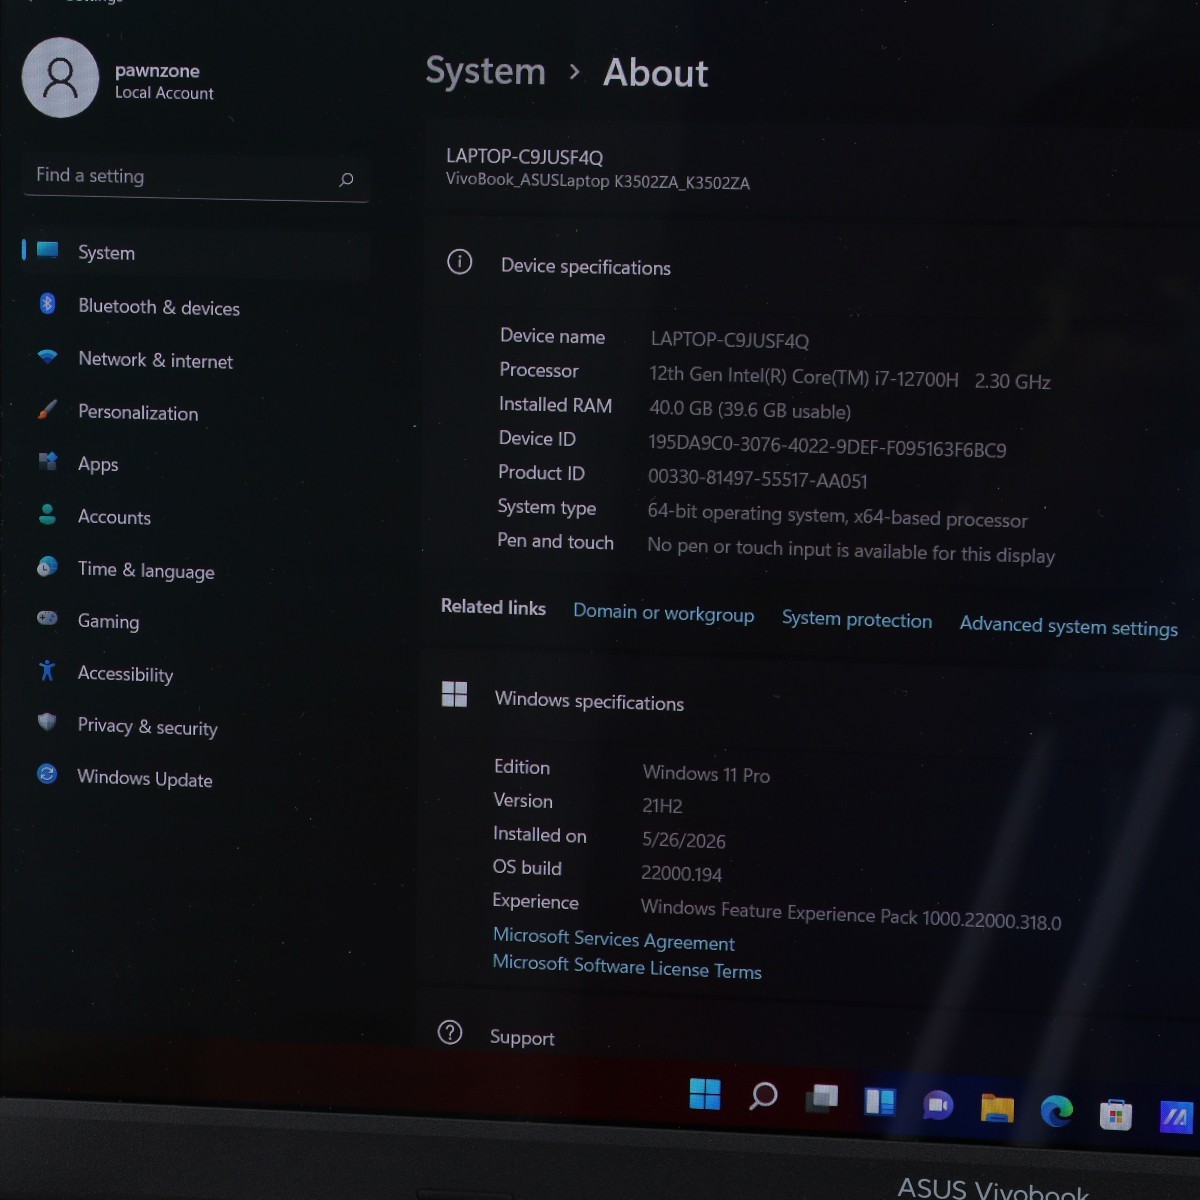
Task: Open the Chat icon on the taskbar
Action: coord(938,1105)
